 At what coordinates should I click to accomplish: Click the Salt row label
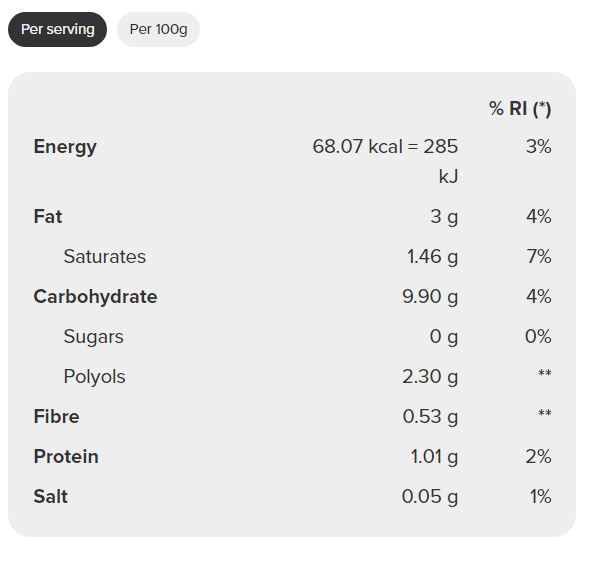51,496
